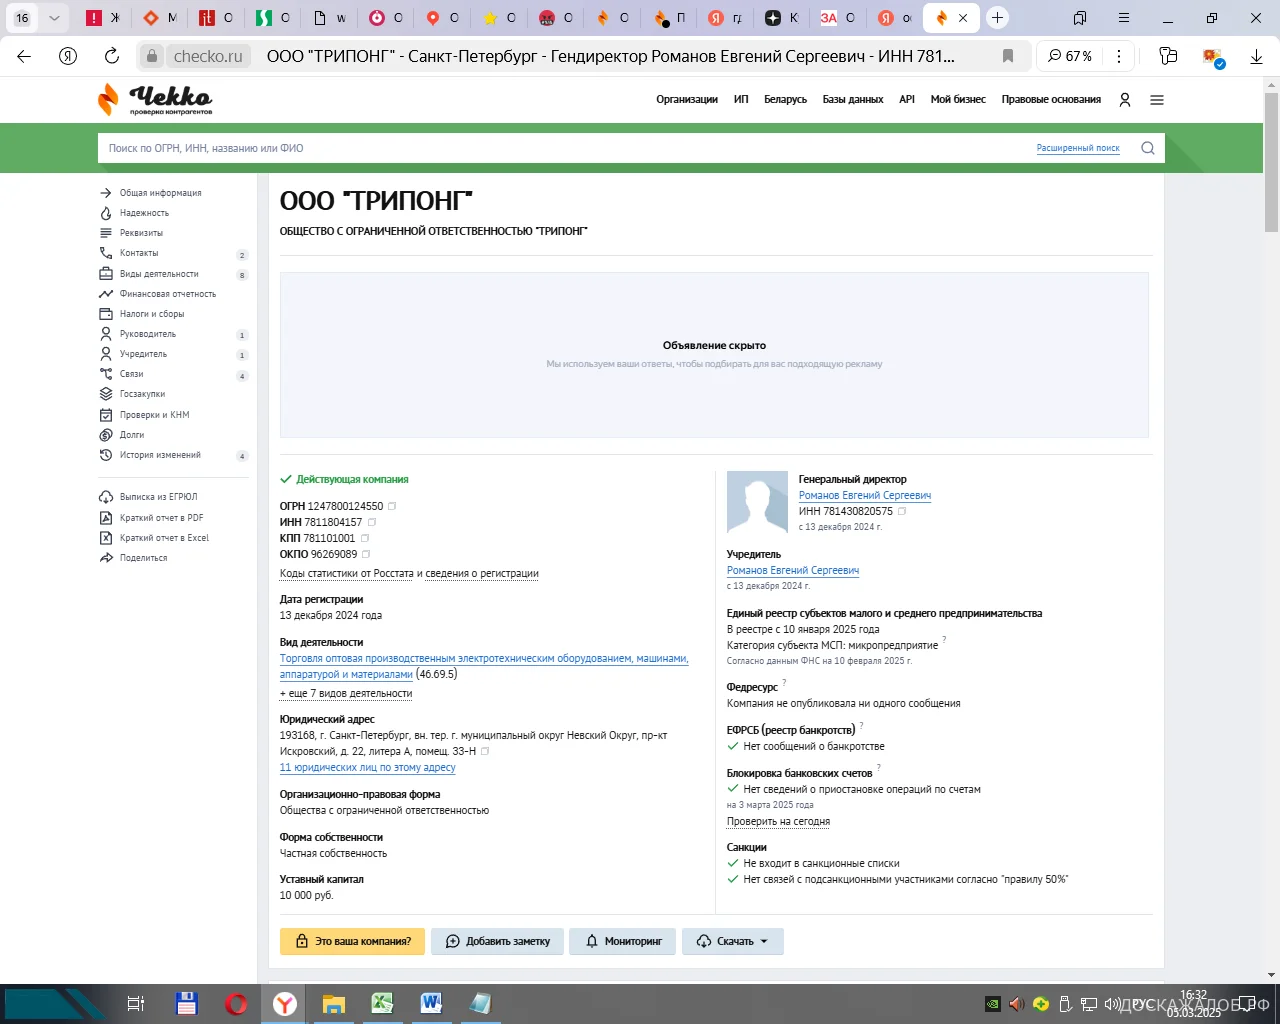Open director link Романов Евгений Сергеевич
The image size is (1280, 1024).
pyautogui.click(x=865, y=495)
